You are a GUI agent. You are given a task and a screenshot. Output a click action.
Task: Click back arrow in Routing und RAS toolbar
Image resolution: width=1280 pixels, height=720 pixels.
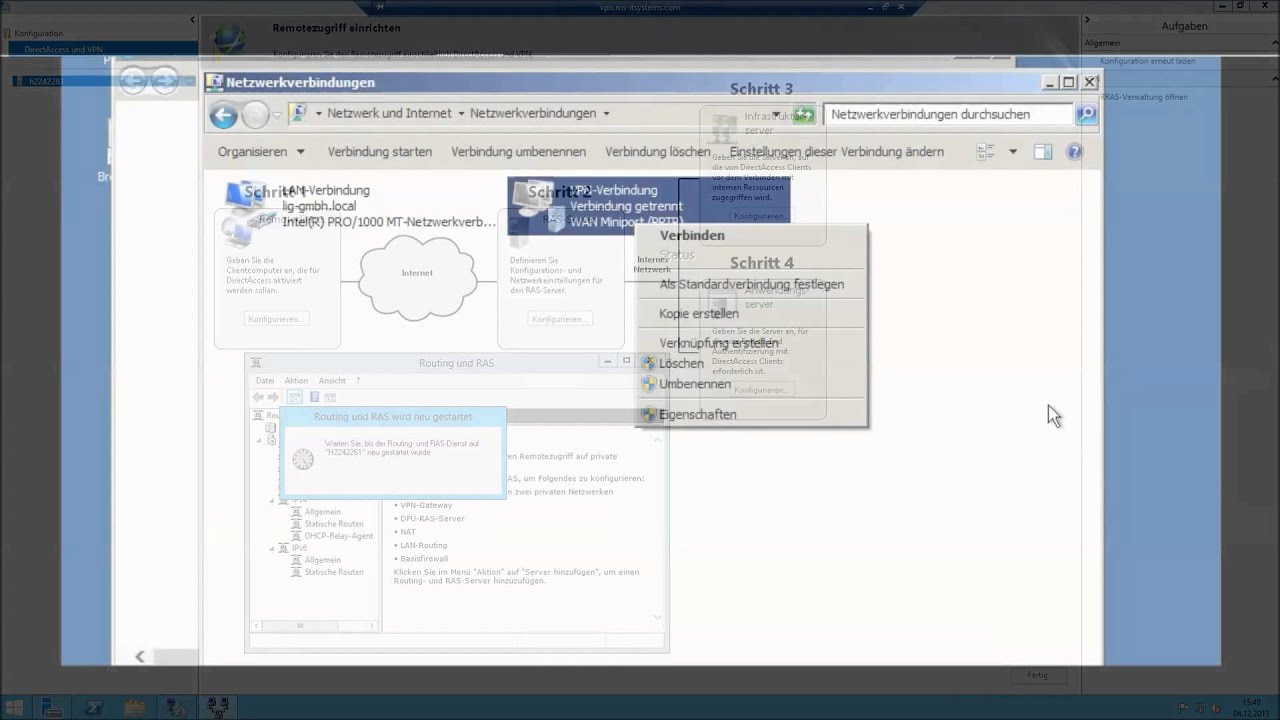tap(258, 397)
